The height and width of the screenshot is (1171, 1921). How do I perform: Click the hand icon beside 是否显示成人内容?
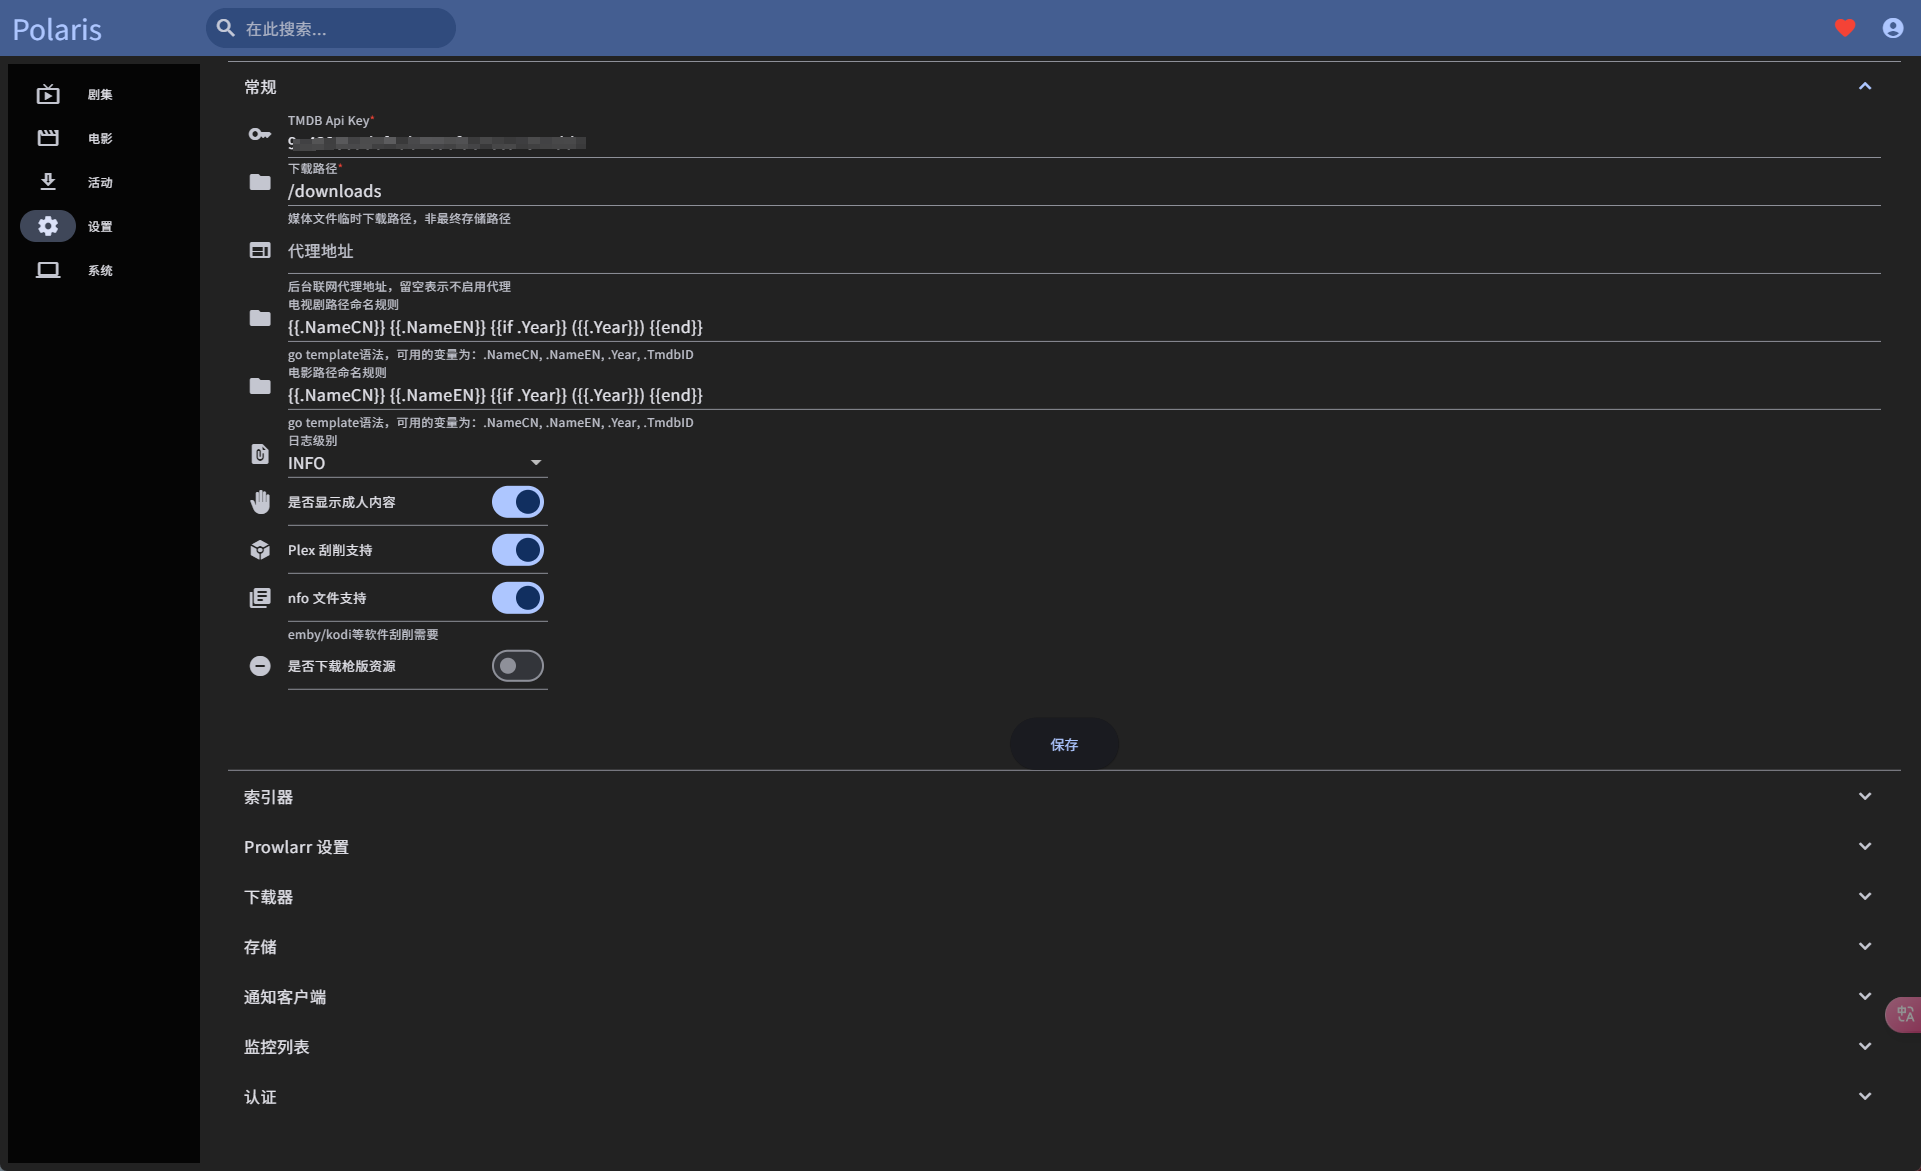pos(260,502)
